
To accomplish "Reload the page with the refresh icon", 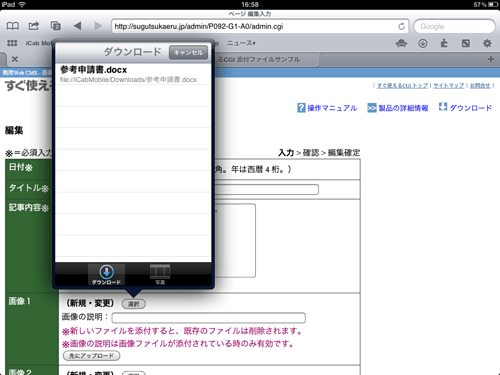I will pyautogui.click(x=401, y=26).
